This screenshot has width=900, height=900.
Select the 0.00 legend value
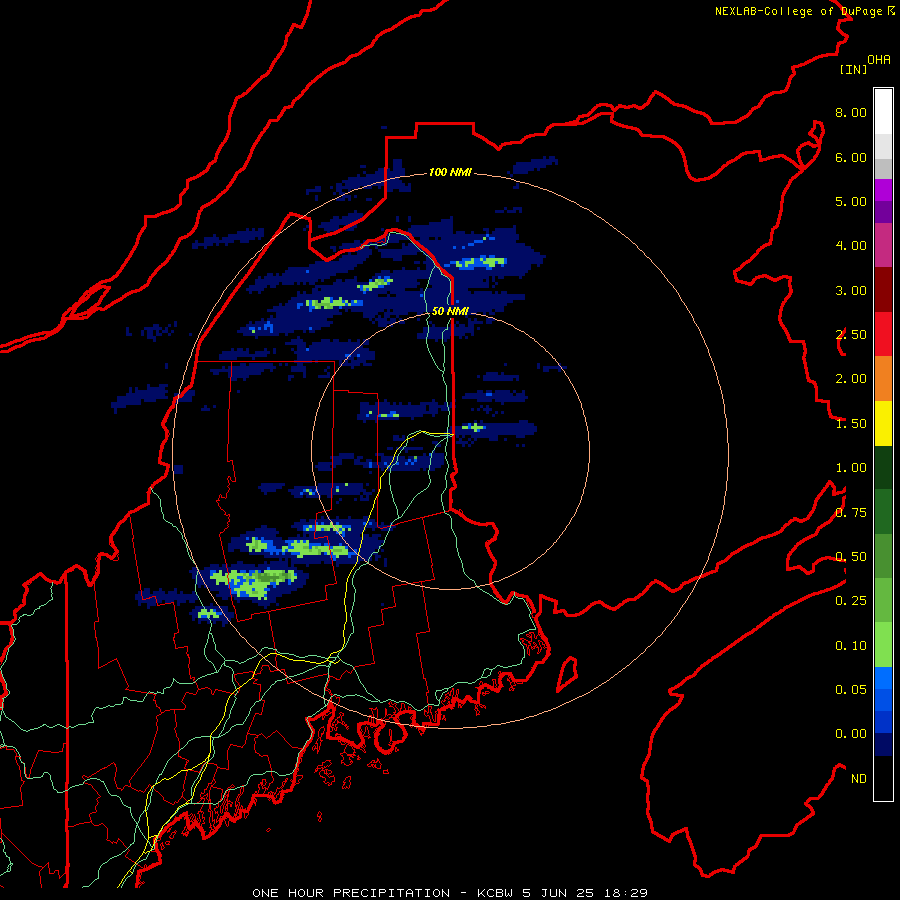tap(851, 734)
